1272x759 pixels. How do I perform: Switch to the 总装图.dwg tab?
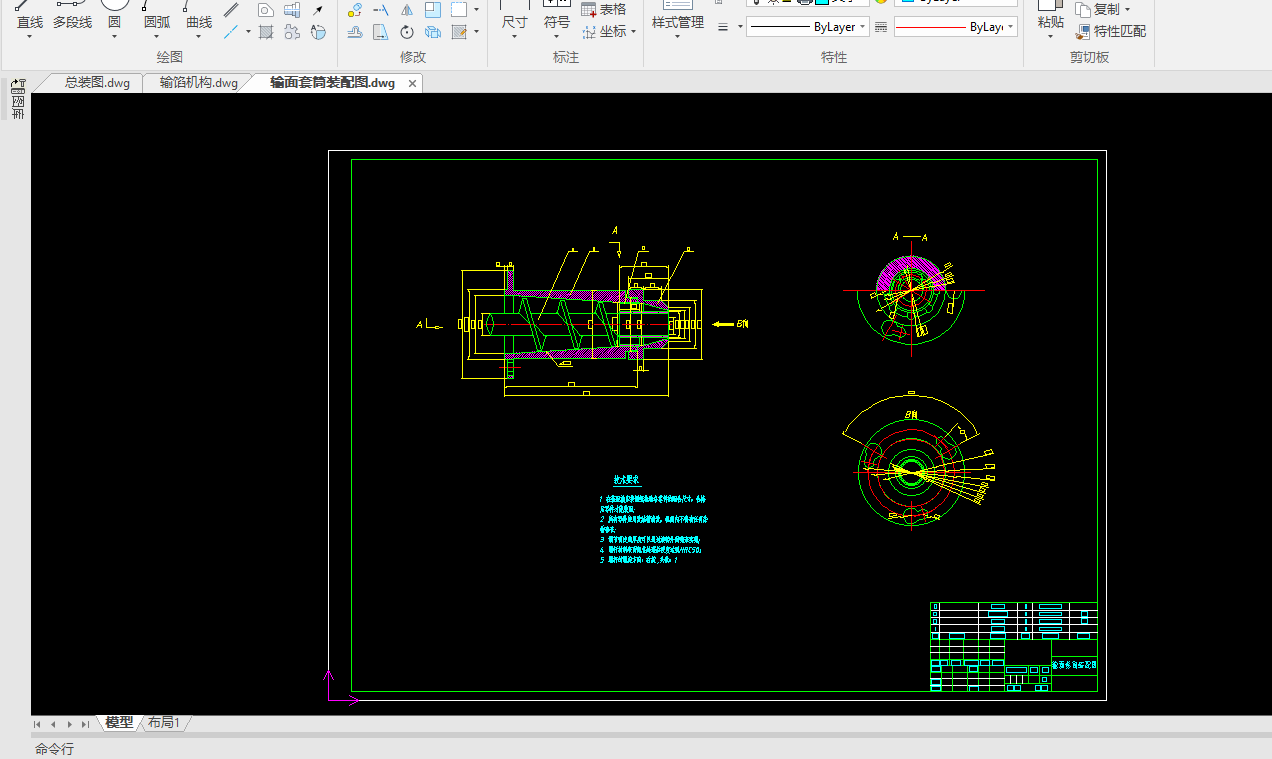[97, 83]
